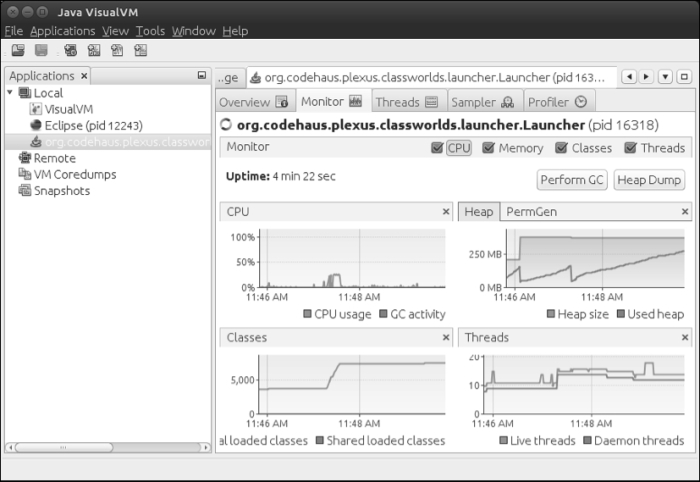Switch to the Overview tab

click(x=254, y=102)
